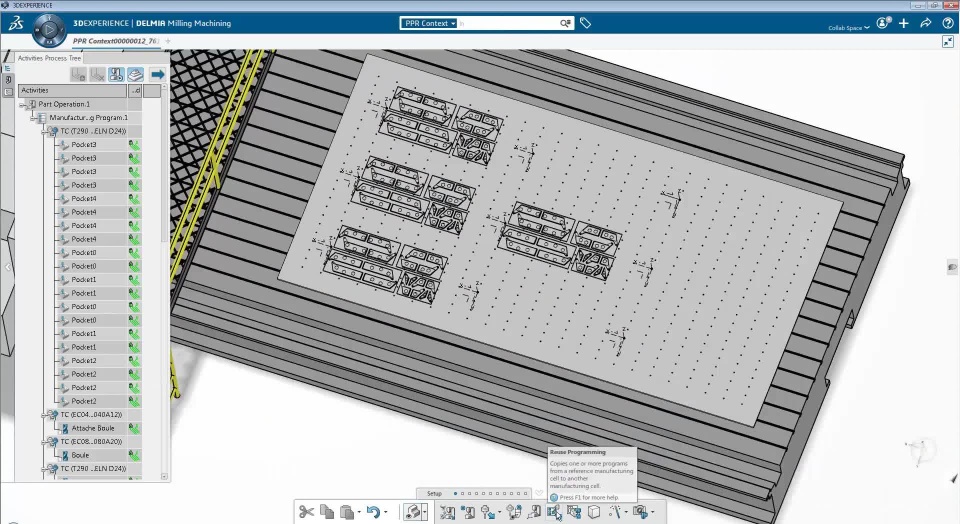Viewport: 960px width, 524px height.
Task: Select the first filled section dot beside Setup
Action: [x=456, y=493]
